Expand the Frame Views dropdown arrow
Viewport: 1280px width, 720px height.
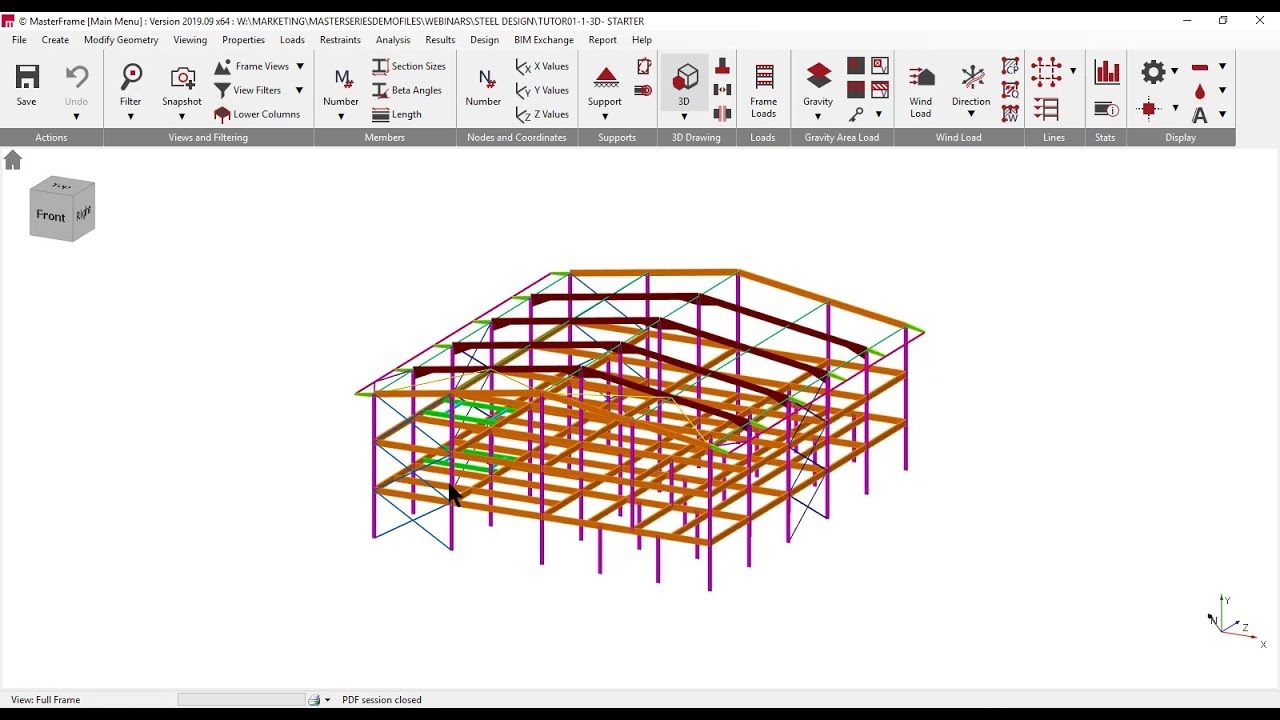(x=300, y=66)
